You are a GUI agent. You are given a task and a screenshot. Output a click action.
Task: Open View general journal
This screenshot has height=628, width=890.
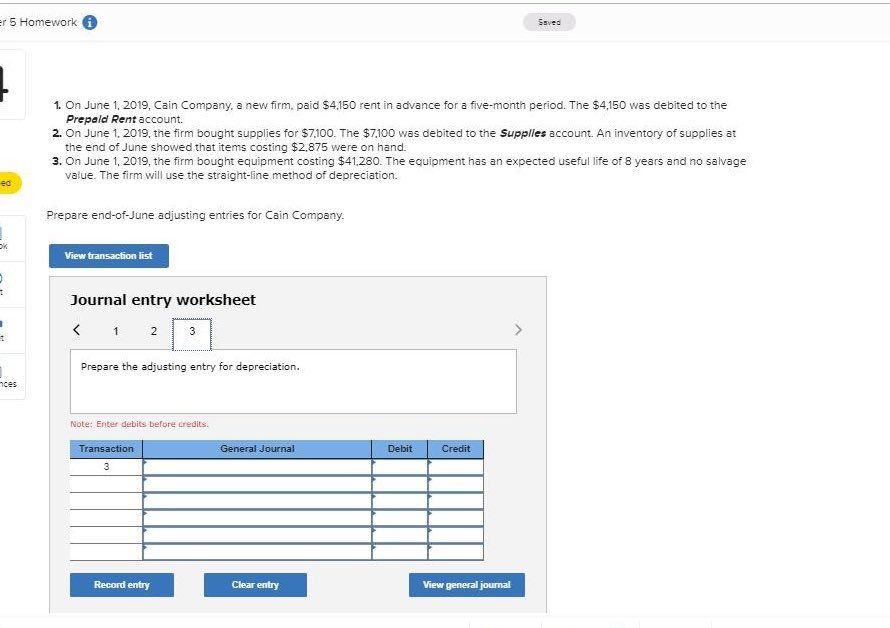(467, 585)
